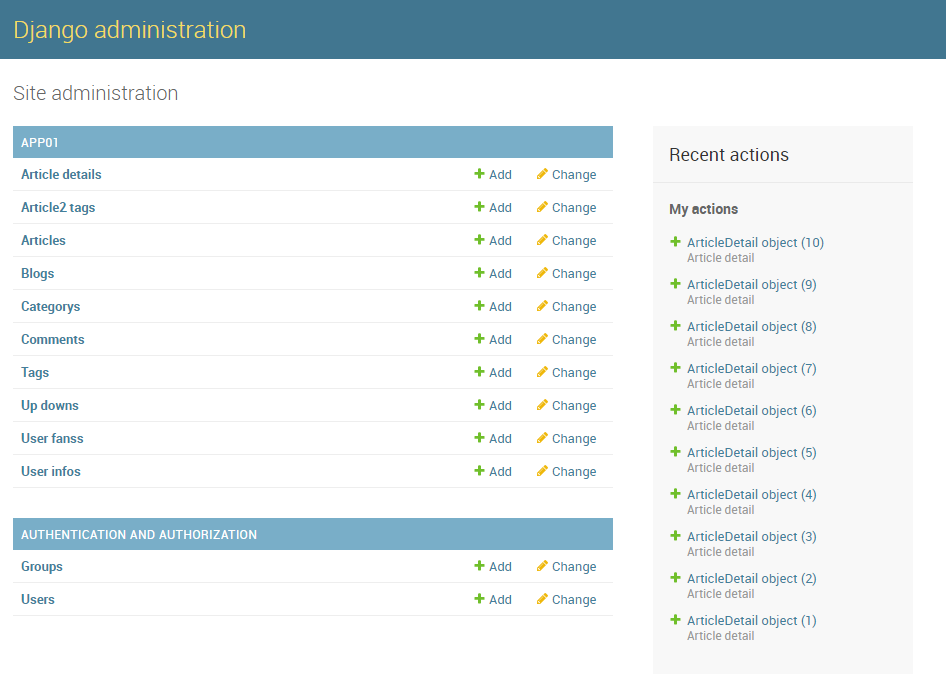Click the plus icon in Up downs row
Image resolution: width=946 pixels, height=686 pixels.
pos(479,405)
